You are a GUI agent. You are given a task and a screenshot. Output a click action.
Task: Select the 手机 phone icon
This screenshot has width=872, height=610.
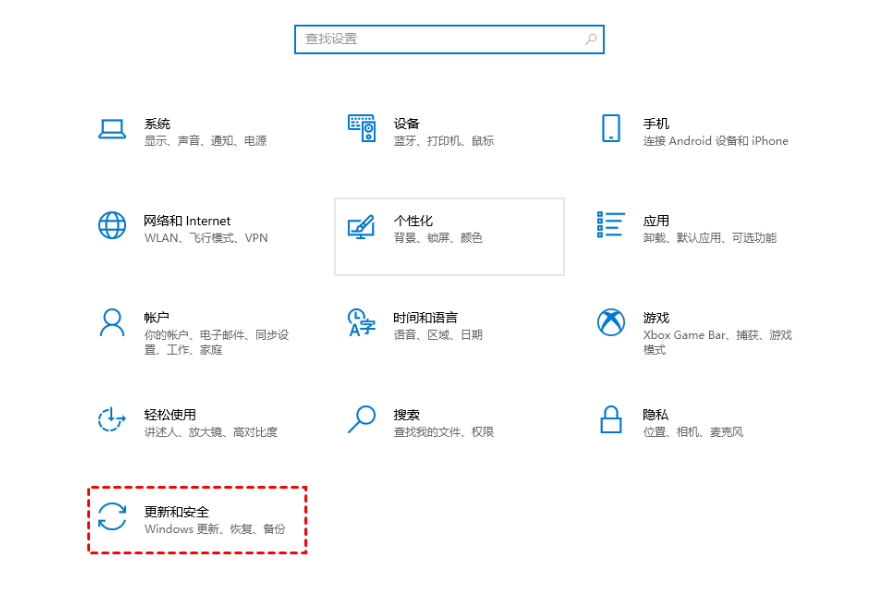(610, 128)
